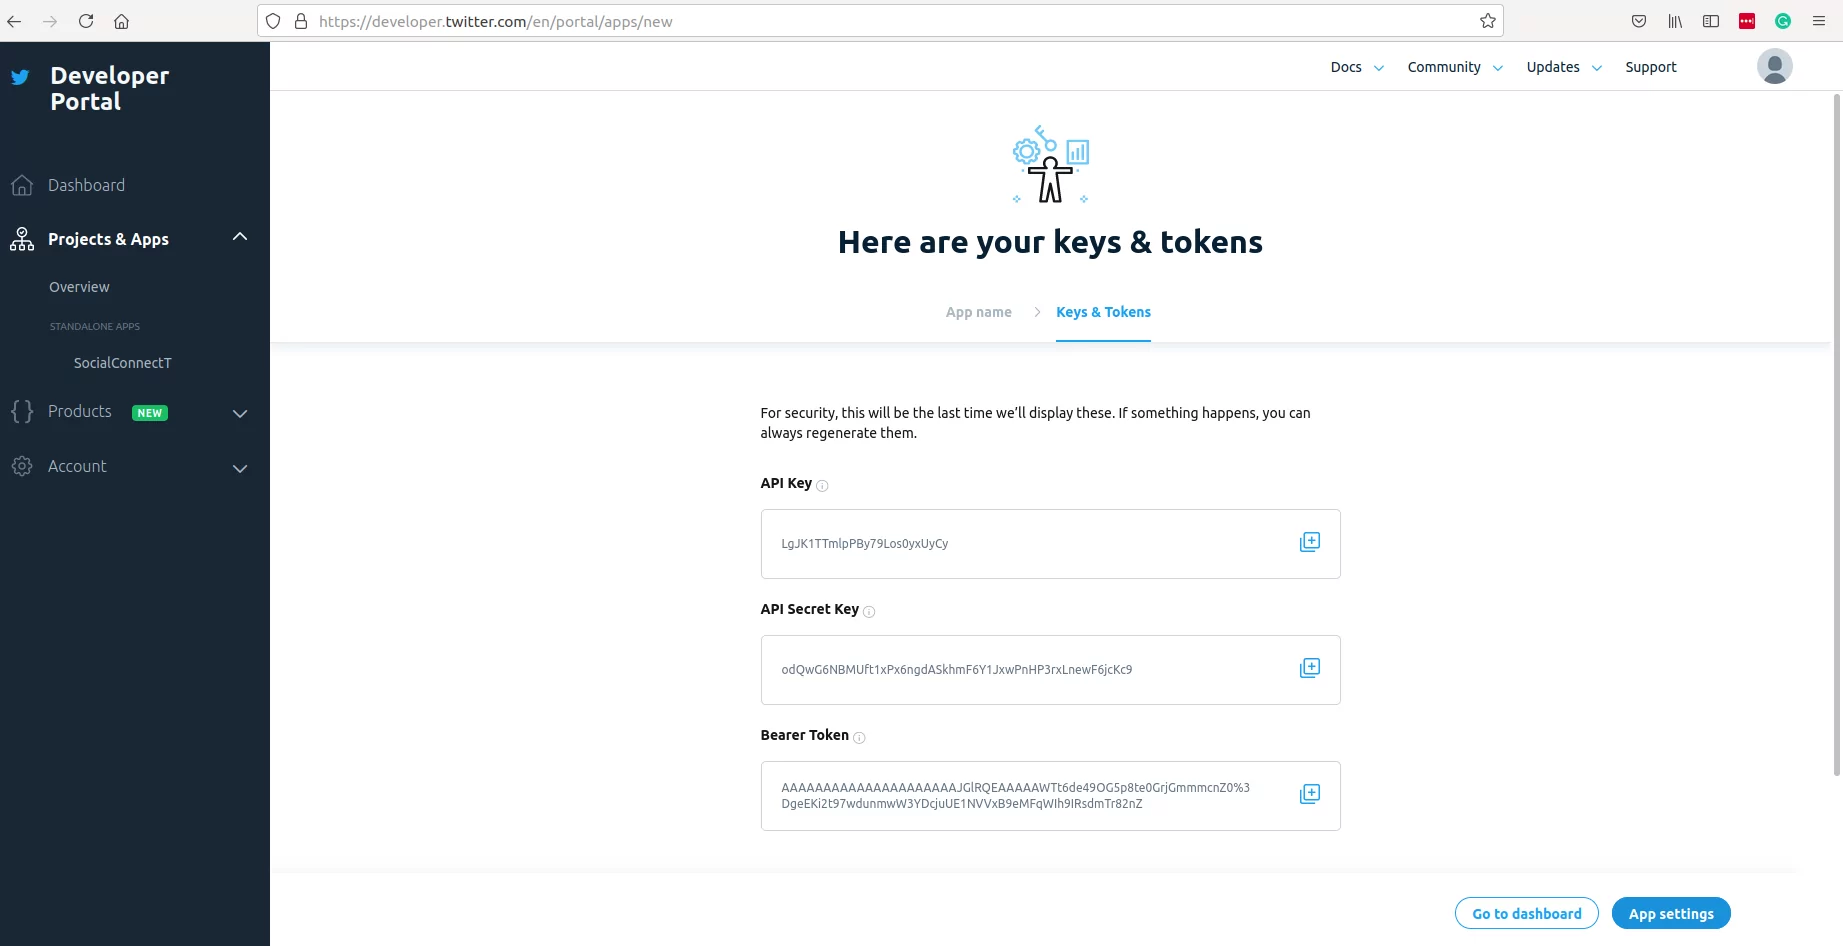
Task: Click the page vertical scrollbar
Action: 1837,435
